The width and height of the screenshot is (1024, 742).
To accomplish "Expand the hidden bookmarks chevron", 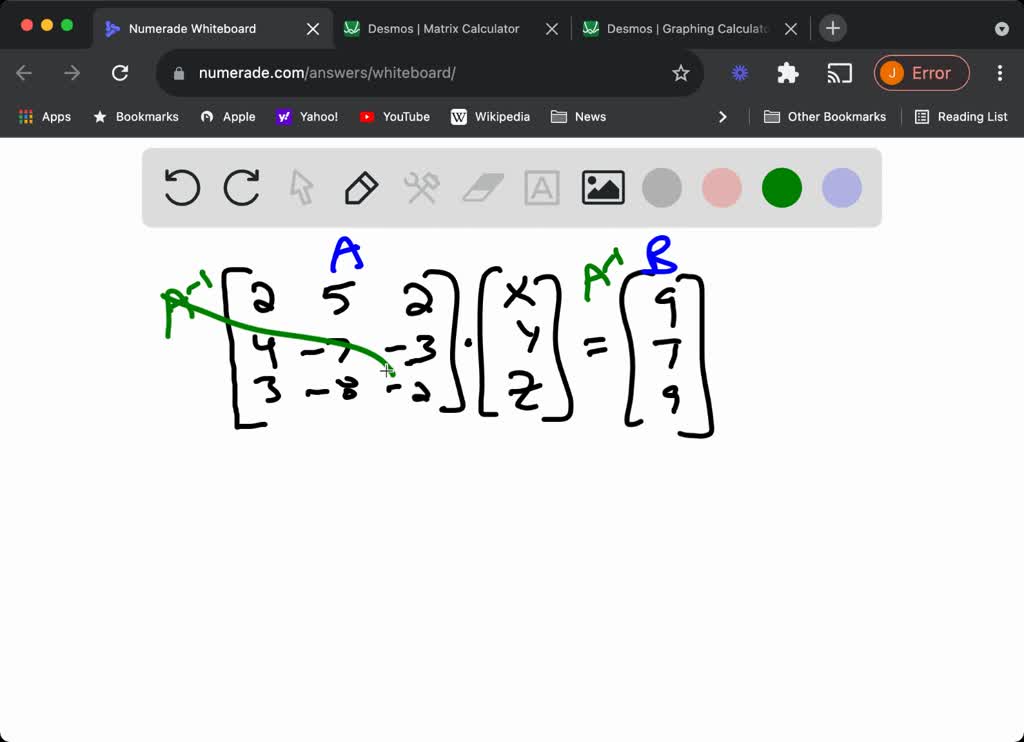I will pyautogui.click(x=723, y=116).
